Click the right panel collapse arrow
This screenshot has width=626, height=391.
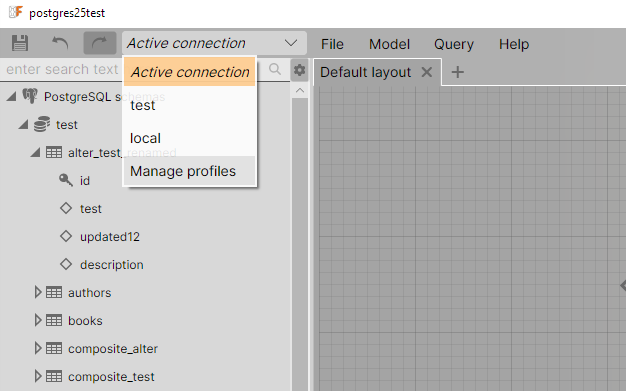point(623,285)
